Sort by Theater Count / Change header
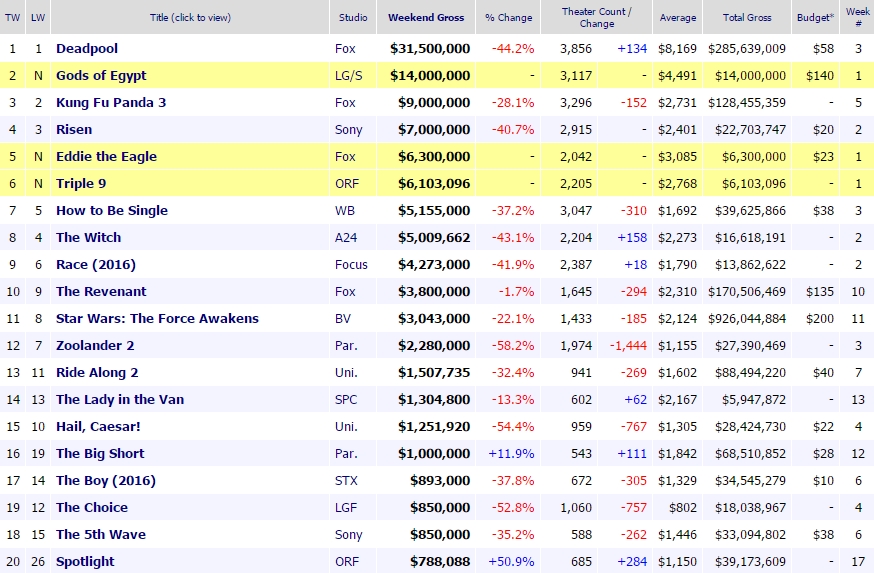874x573 pixels. tap(596, 17)
